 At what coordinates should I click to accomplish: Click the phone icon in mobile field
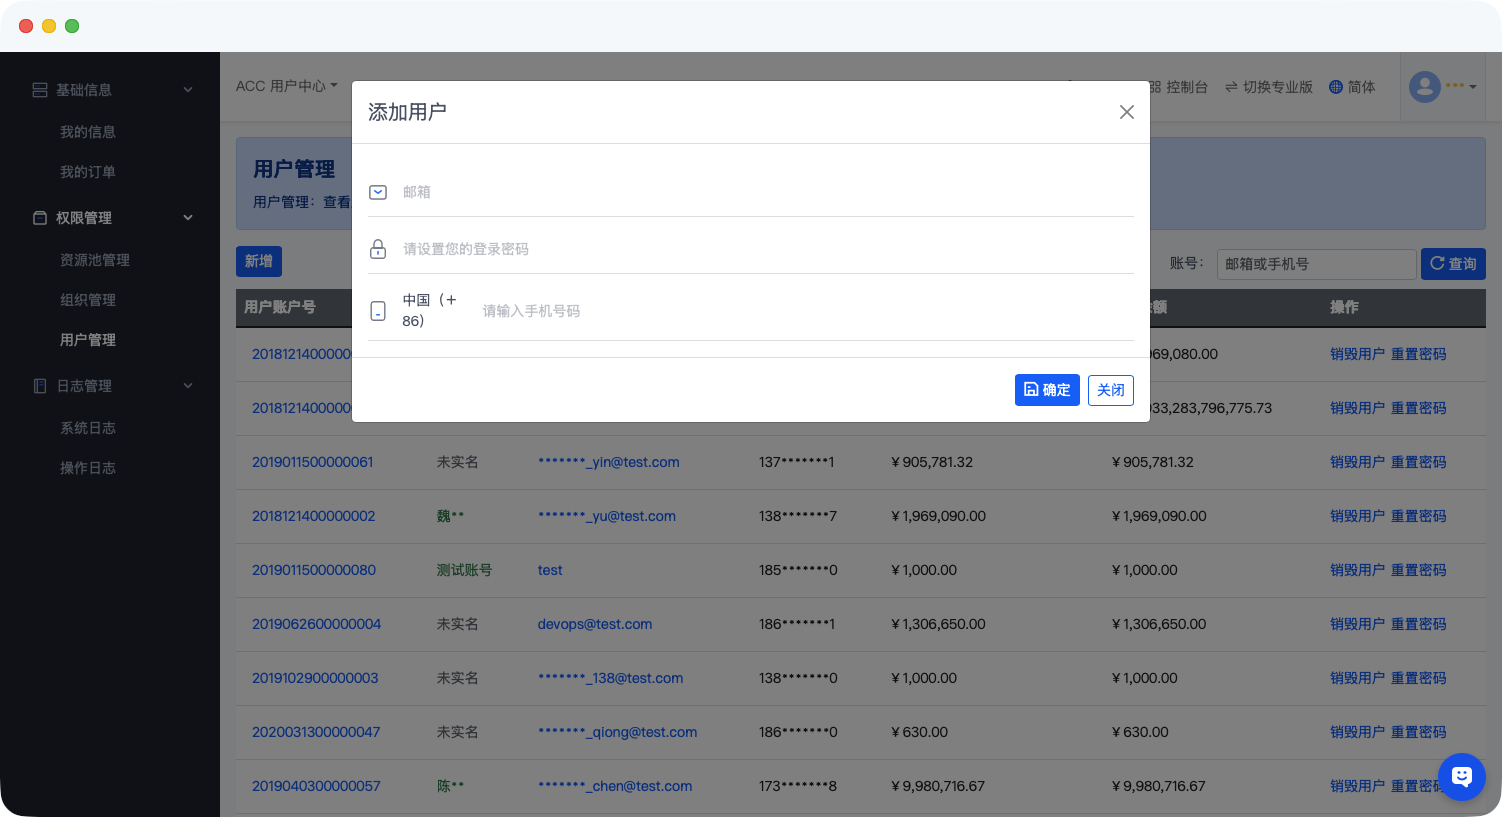(378, 311)
